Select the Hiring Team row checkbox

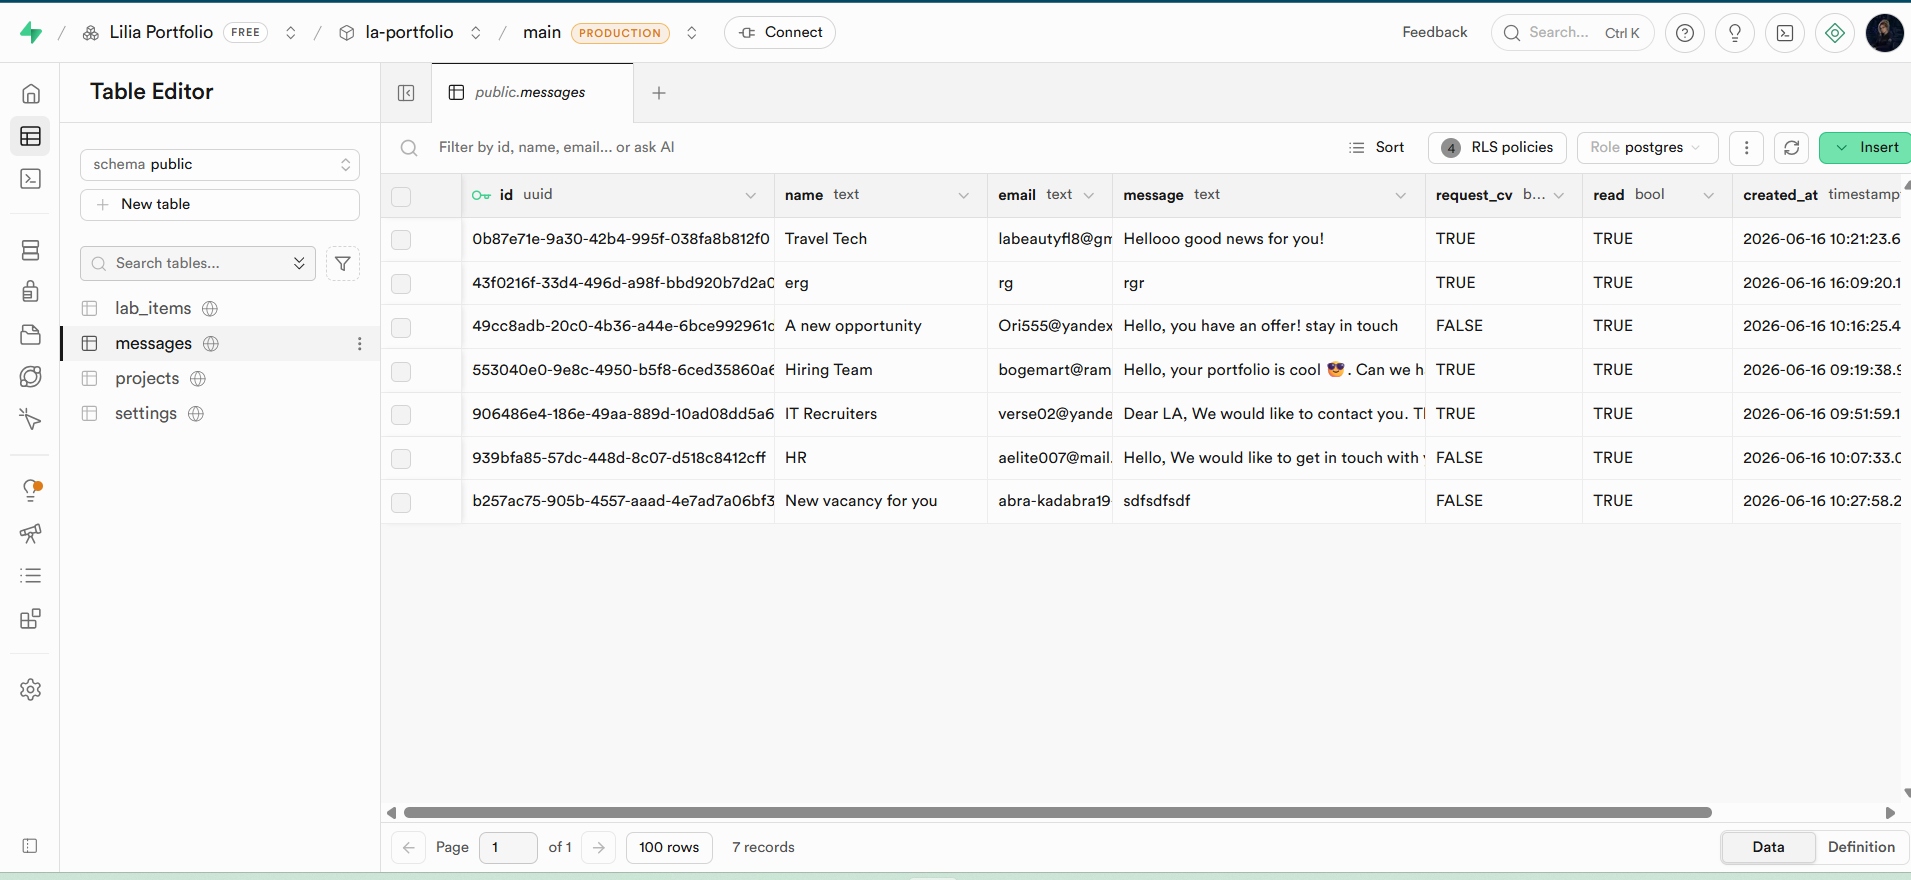401,372
